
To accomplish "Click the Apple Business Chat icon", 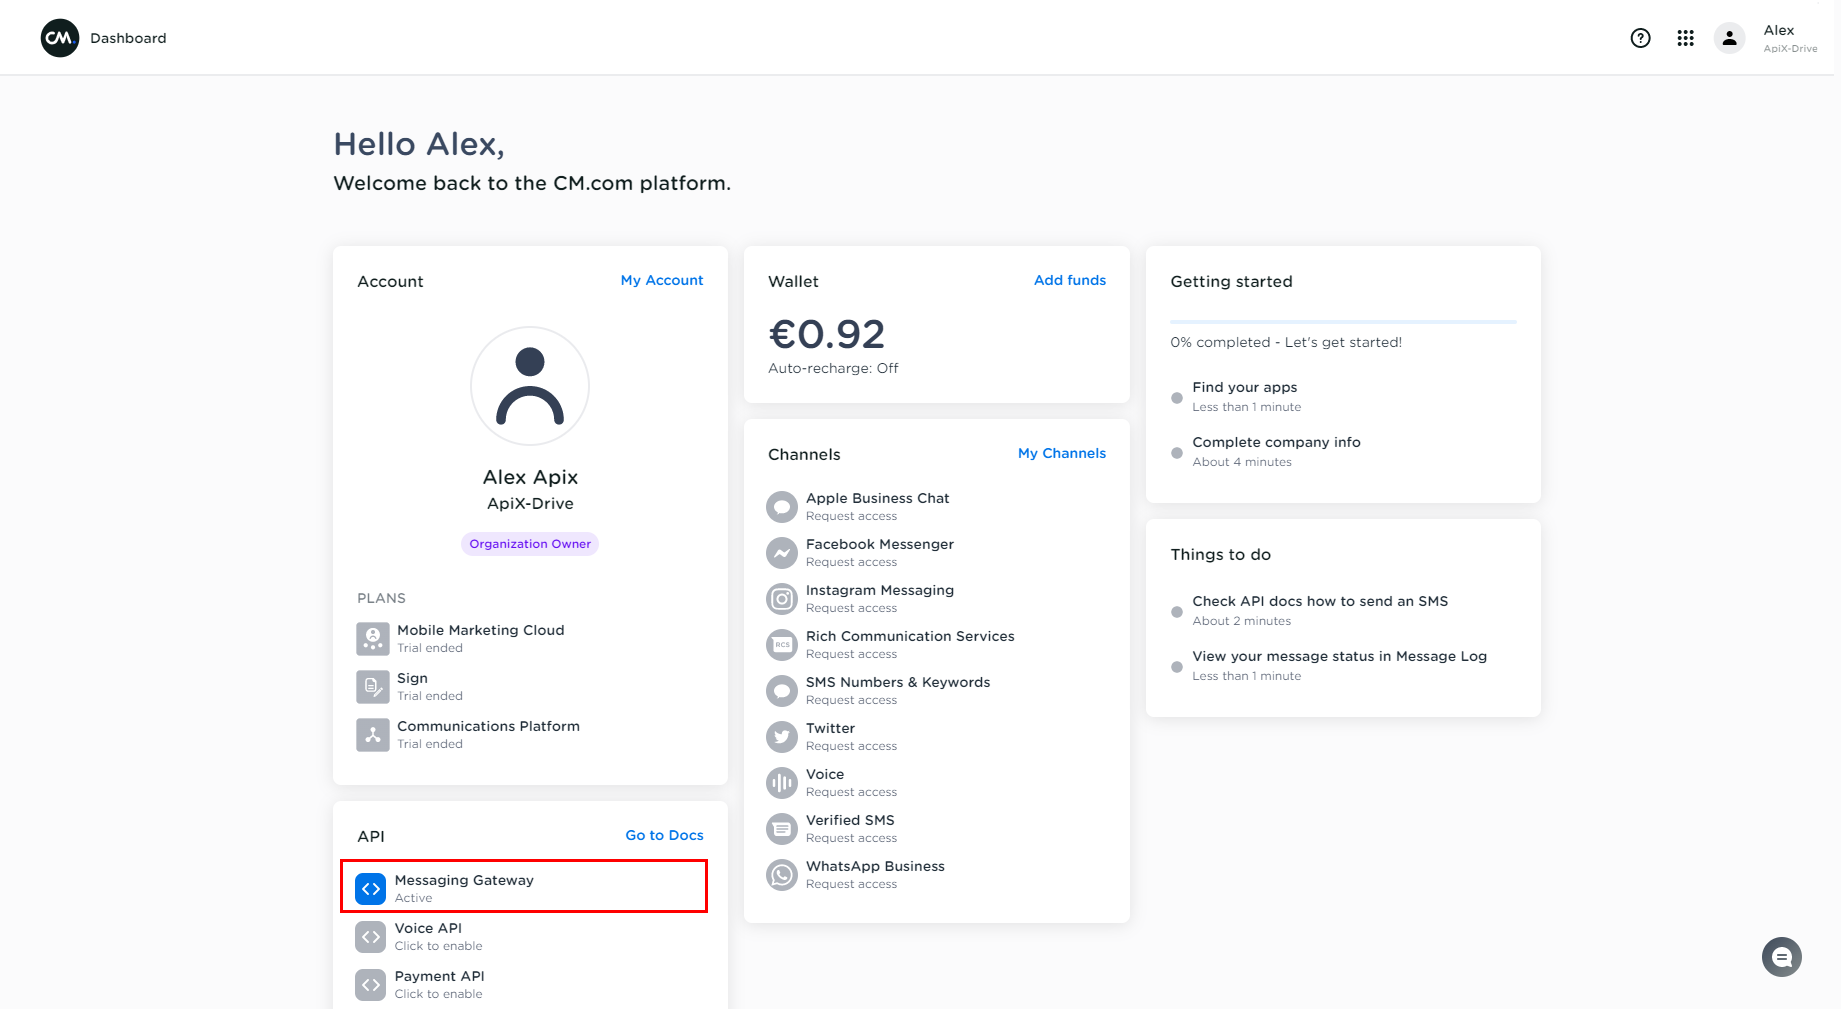I will (x=781, y=507).
